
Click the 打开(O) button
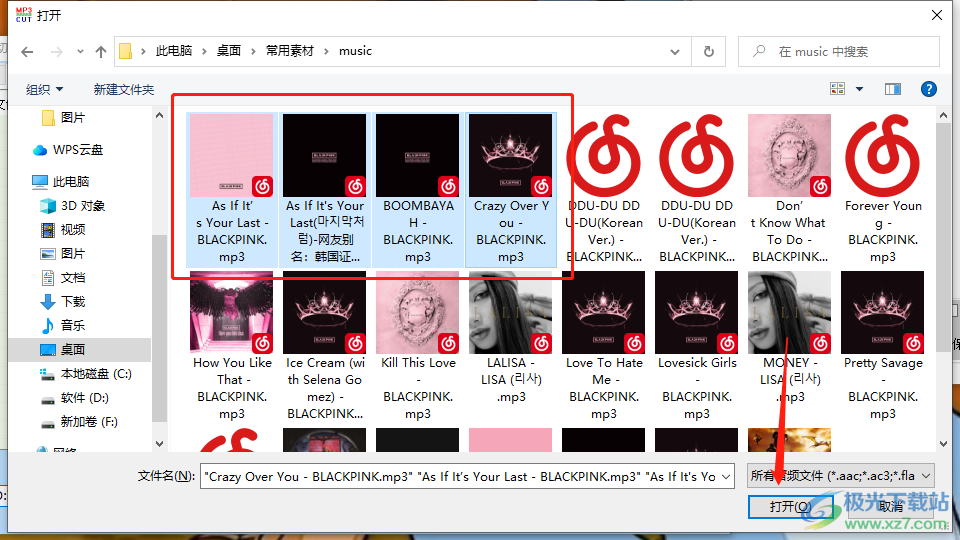click(790, 506)
